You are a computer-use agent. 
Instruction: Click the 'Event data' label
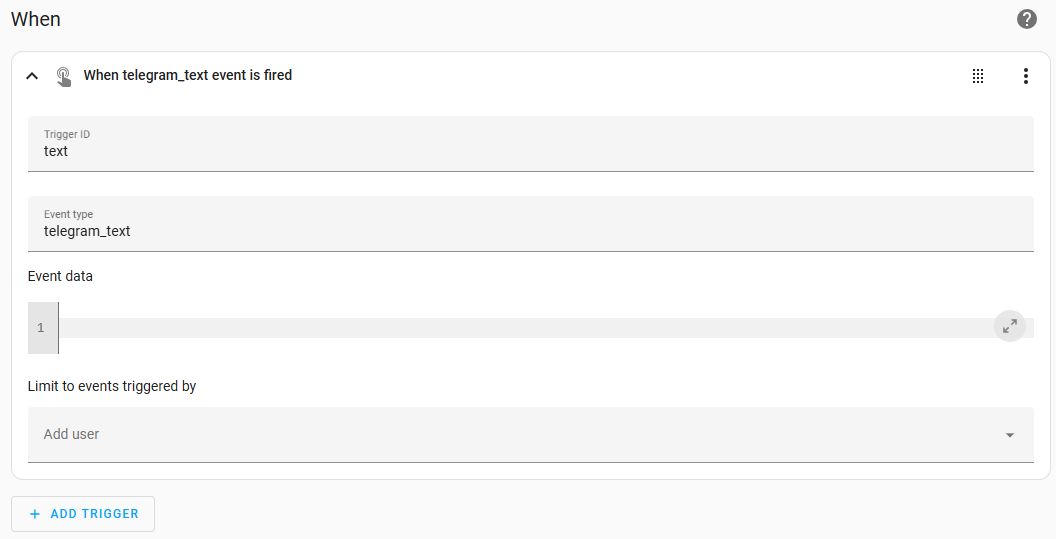point(60,276)
